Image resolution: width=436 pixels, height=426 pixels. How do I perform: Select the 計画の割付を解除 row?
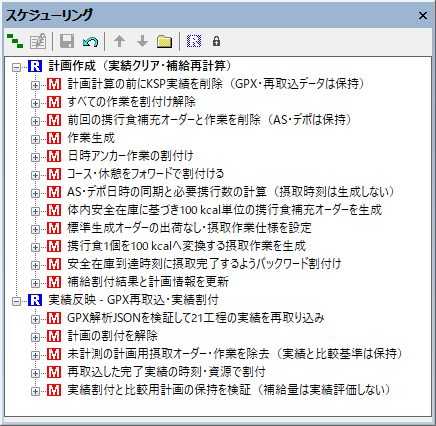coord(112,336)
